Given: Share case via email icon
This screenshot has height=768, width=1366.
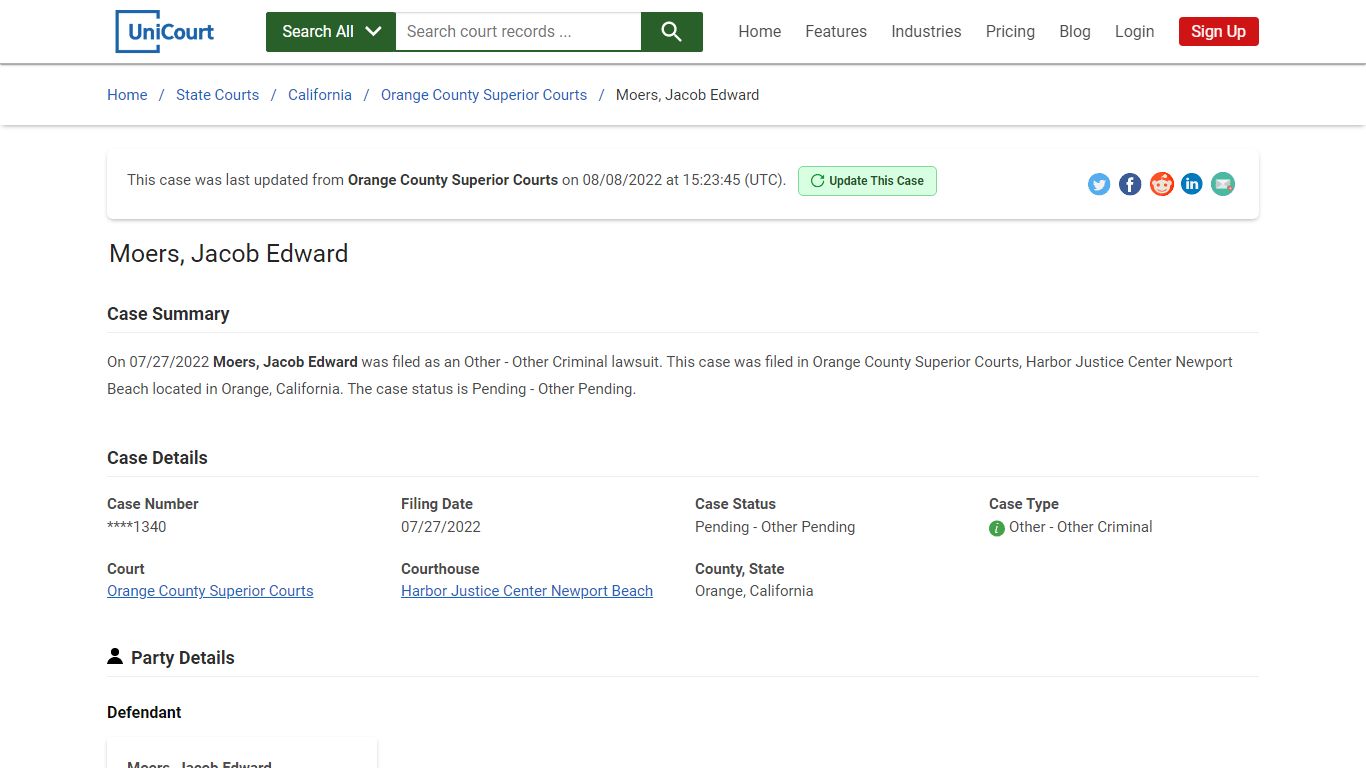Looking at the screenshot, I should point(1223,184).
